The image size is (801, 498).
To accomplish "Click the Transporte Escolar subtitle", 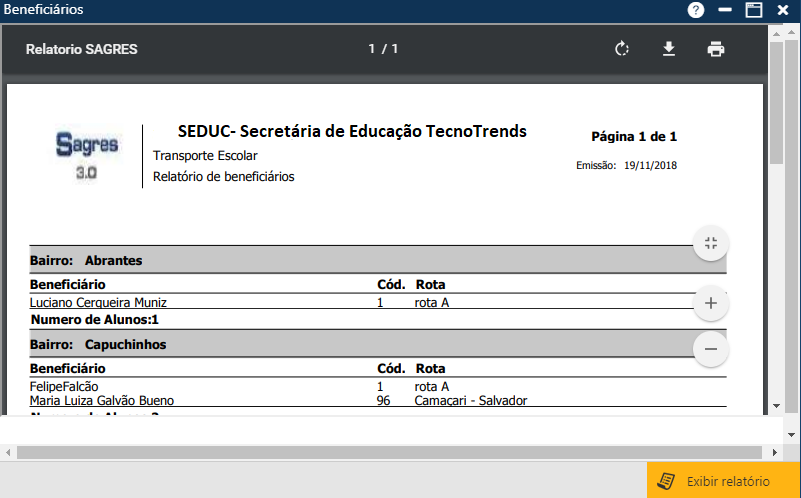I will [205, 156].
